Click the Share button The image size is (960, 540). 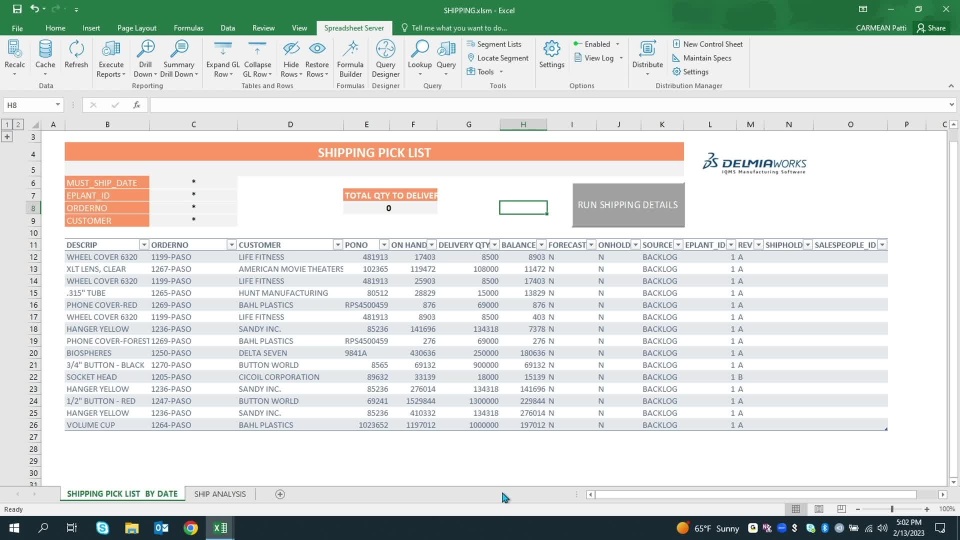point(931,28)
